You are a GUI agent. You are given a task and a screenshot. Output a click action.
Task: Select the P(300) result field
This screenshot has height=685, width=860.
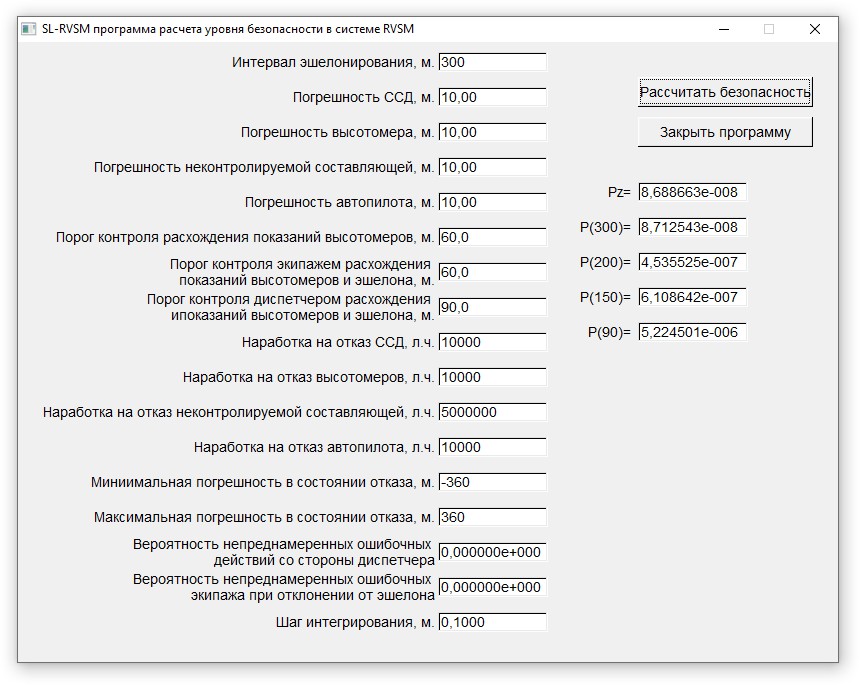coord(692,227)
